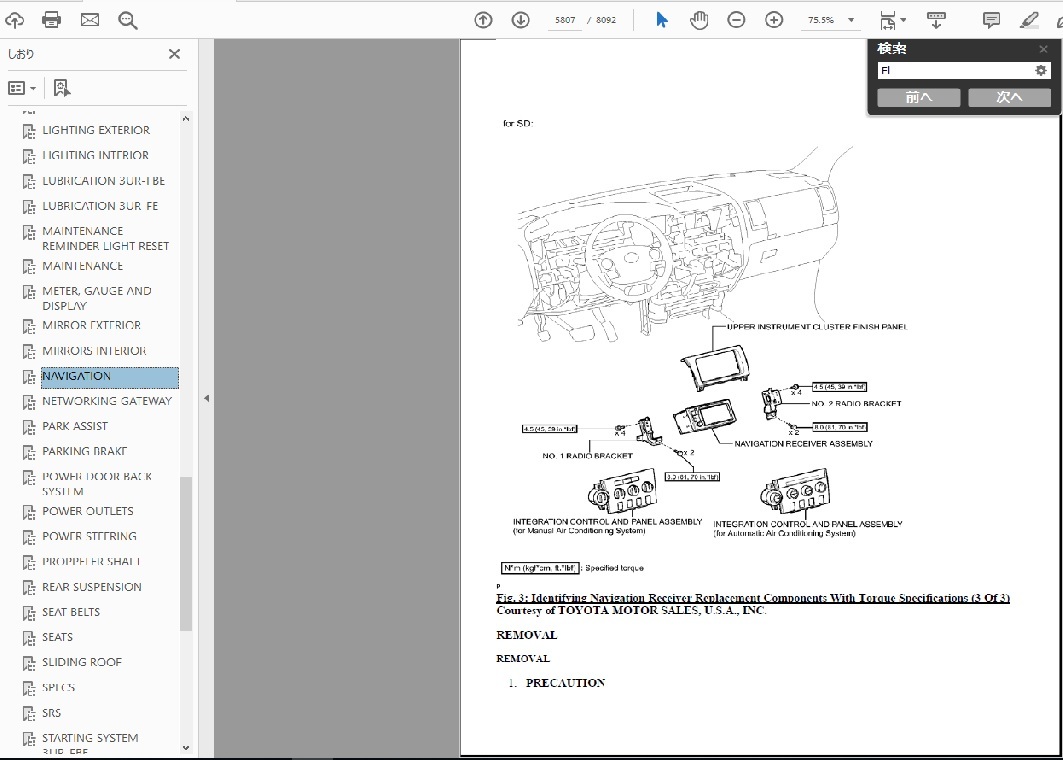The width and height of the screenshot is (1063, 760).
Task: Click the email envelope icon
Action: click(90, 20)
